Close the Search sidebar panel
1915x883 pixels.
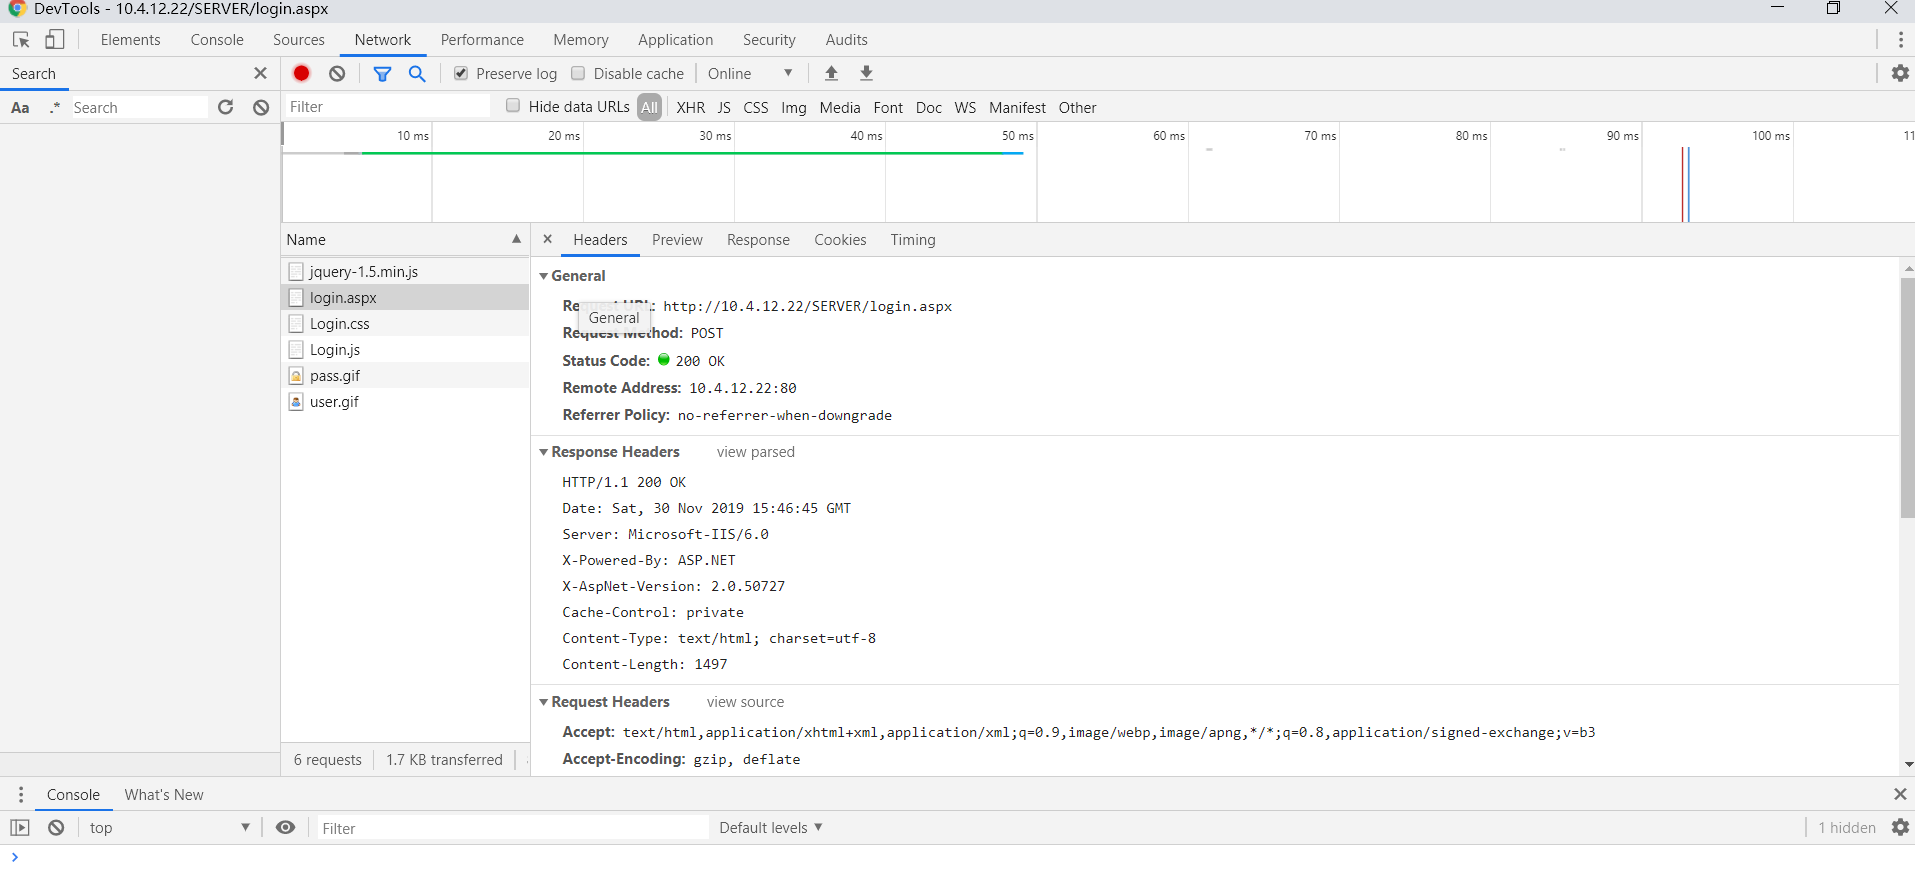coord(260,73)
